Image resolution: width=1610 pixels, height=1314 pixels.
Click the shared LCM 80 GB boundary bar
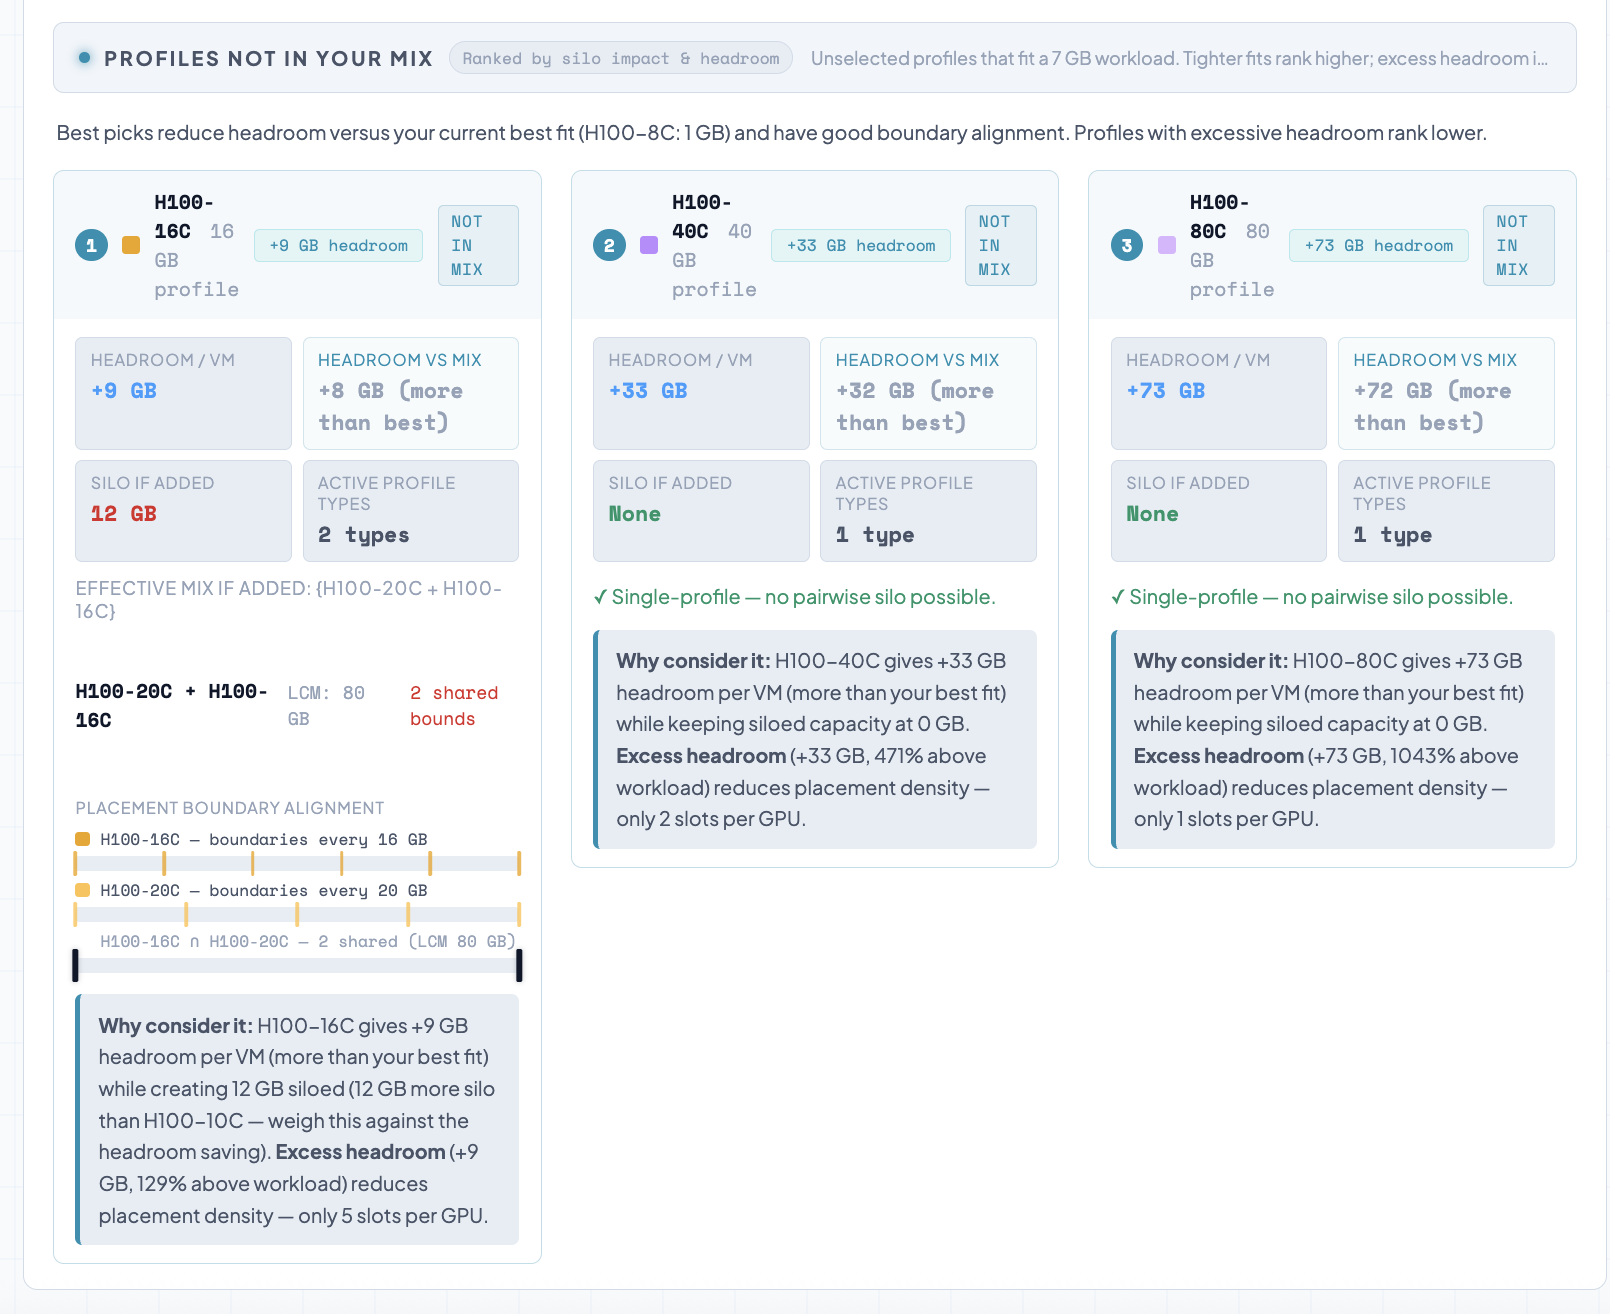point(297,965)
